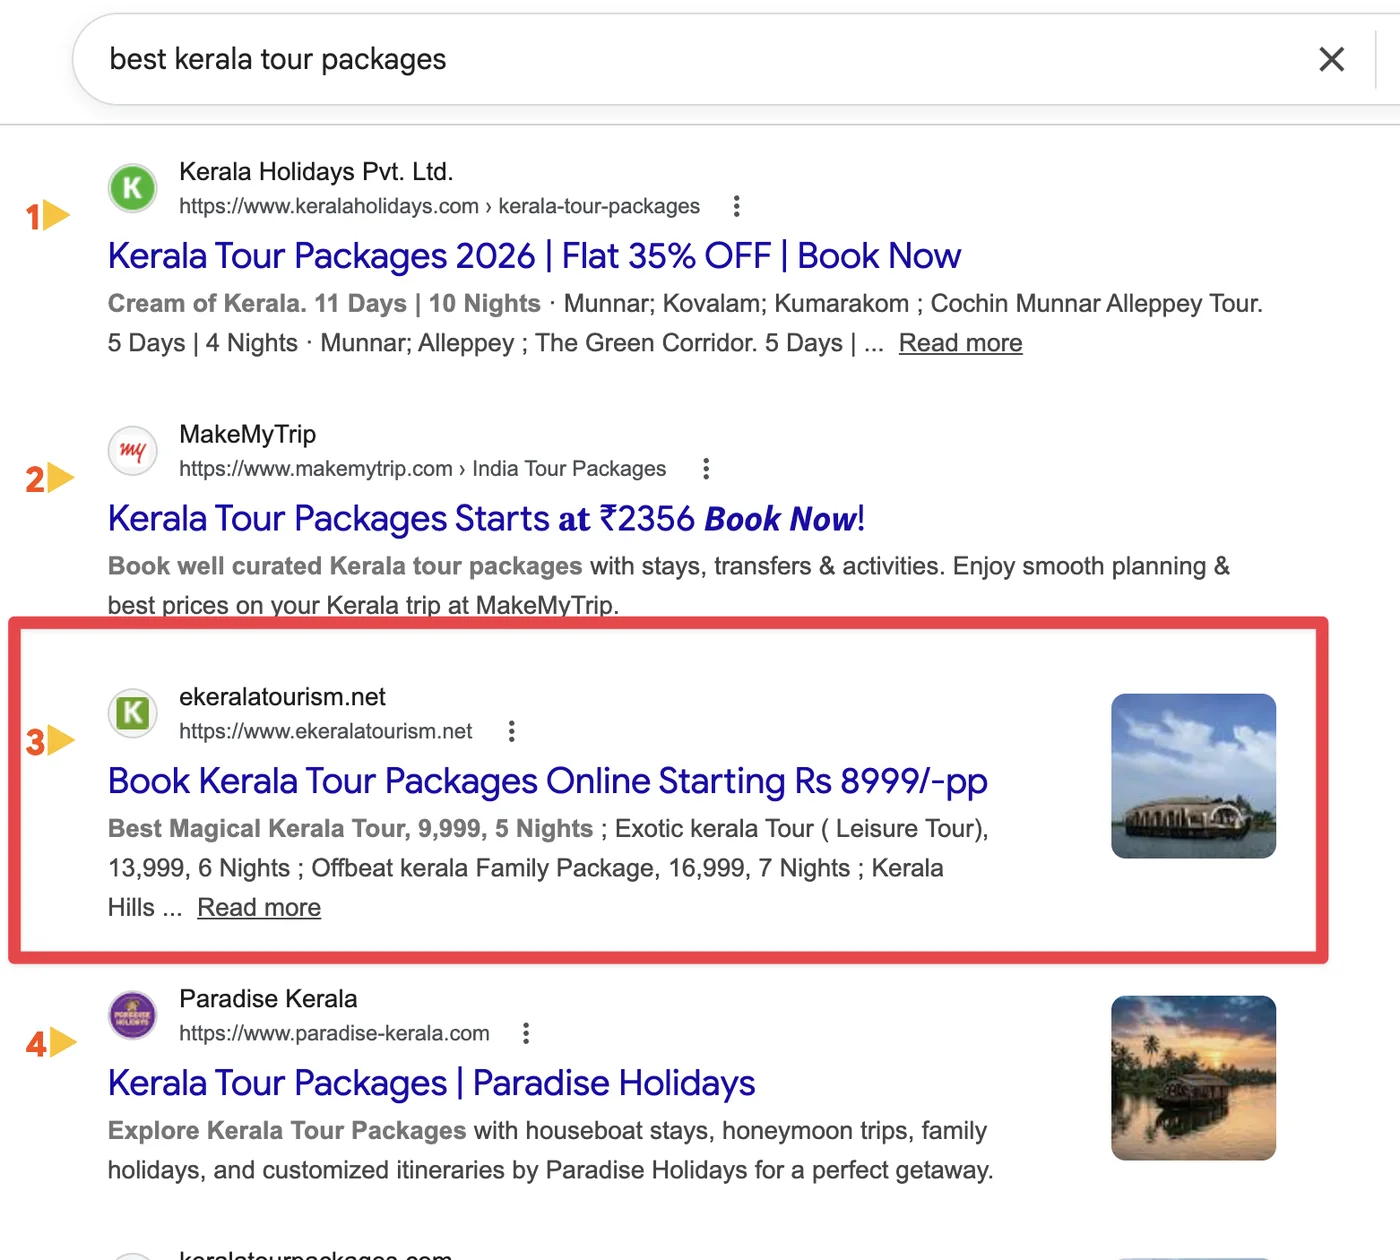Open the MakeMyTrip favicon
1400x1260 pixels.
point(132,451)
